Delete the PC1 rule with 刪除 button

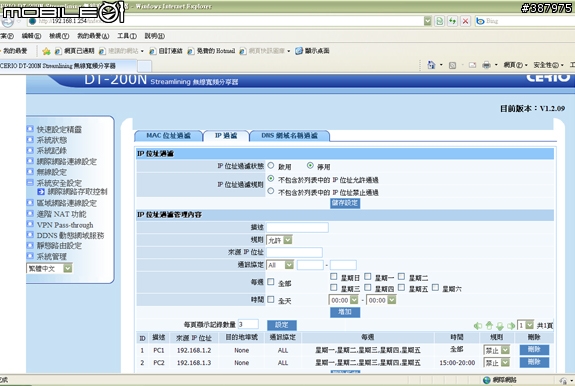[x=534, y=350]
